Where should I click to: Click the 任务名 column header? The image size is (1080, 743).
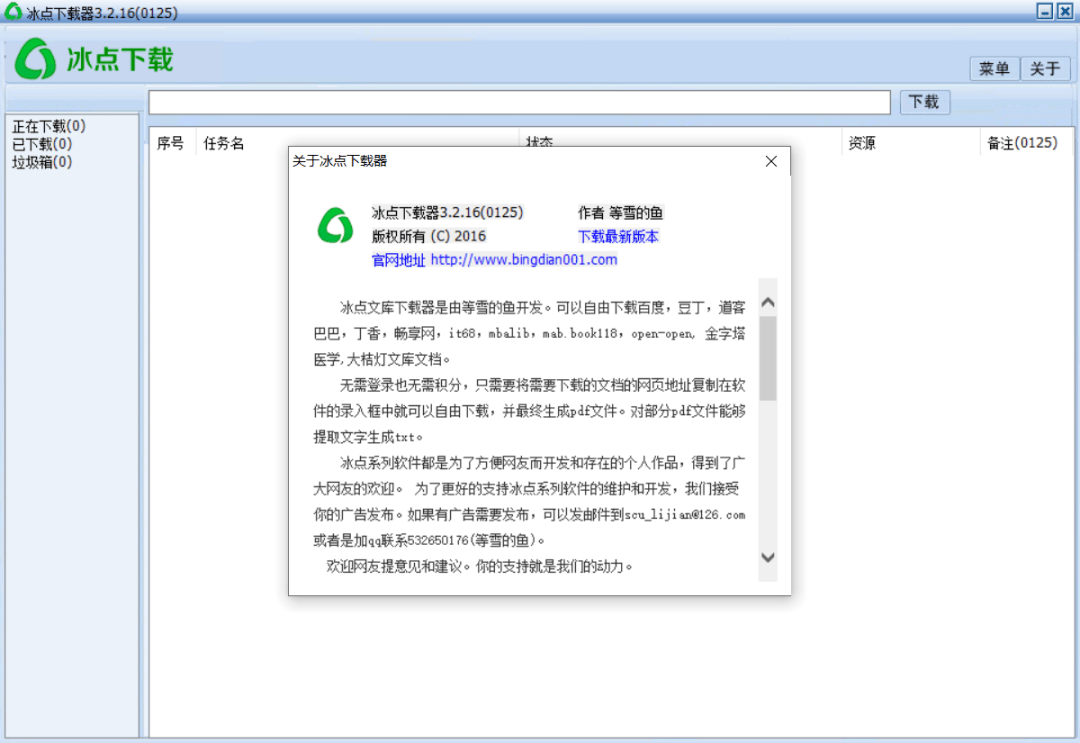click(222, 142)
